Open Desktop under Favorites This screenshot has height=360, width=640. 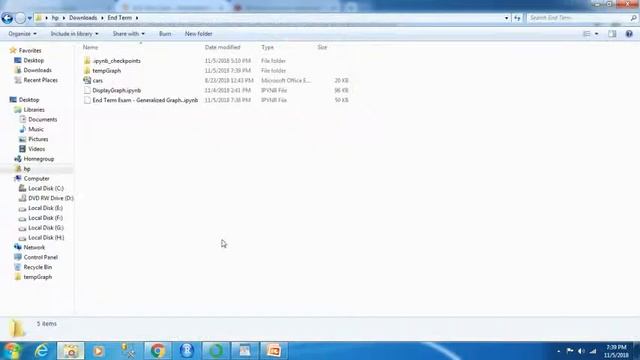pos(33,60)
